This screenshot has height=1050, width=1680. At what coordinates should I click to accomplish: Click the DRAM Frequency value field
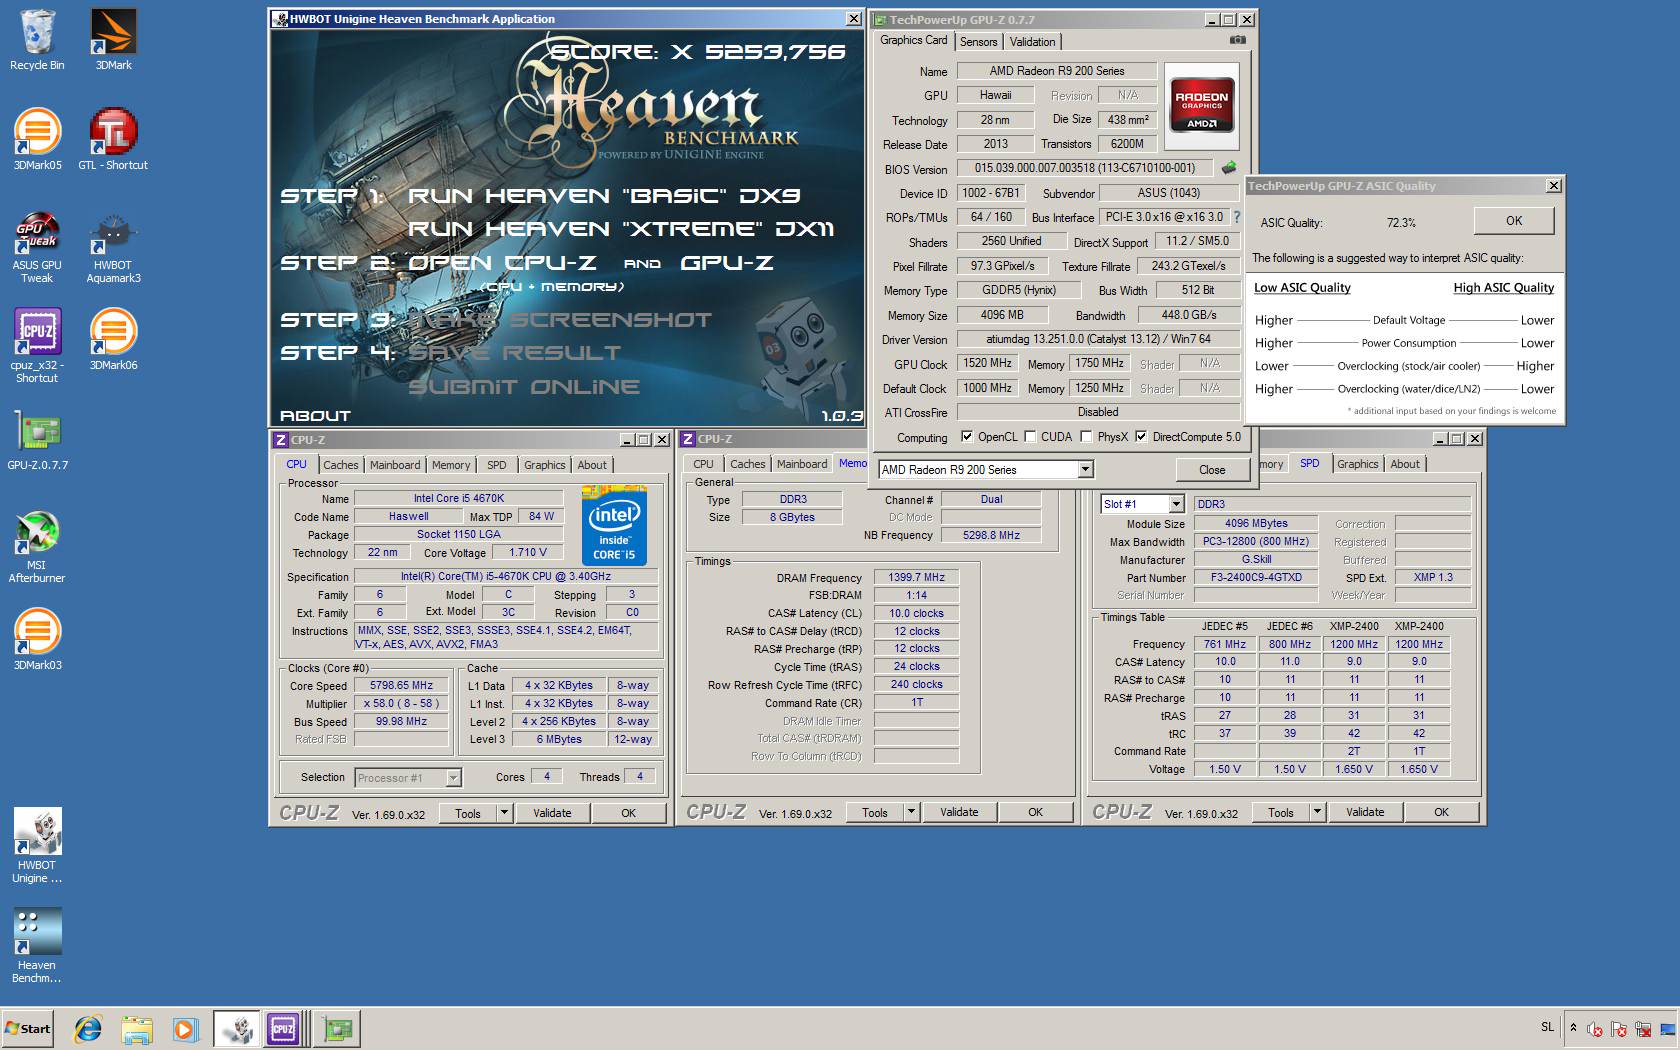click(x=916, y=578)
